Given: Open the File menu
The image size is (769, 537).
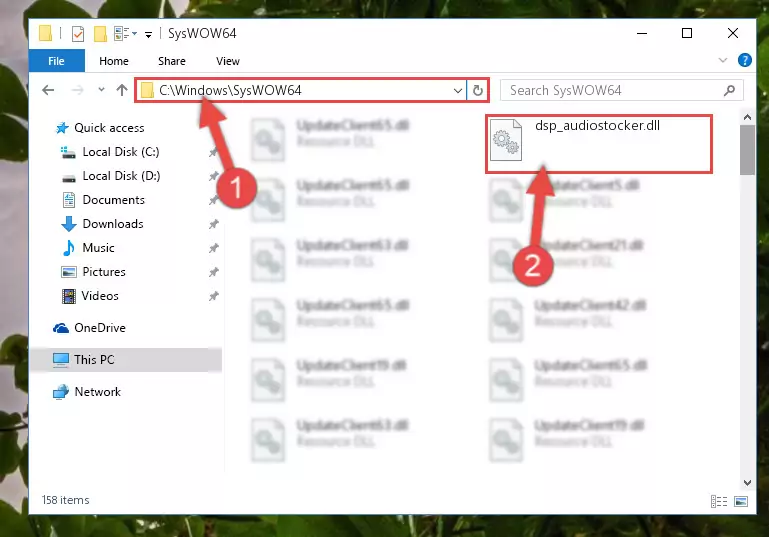Looking at the screenshot, I should [x=56, y=61].
